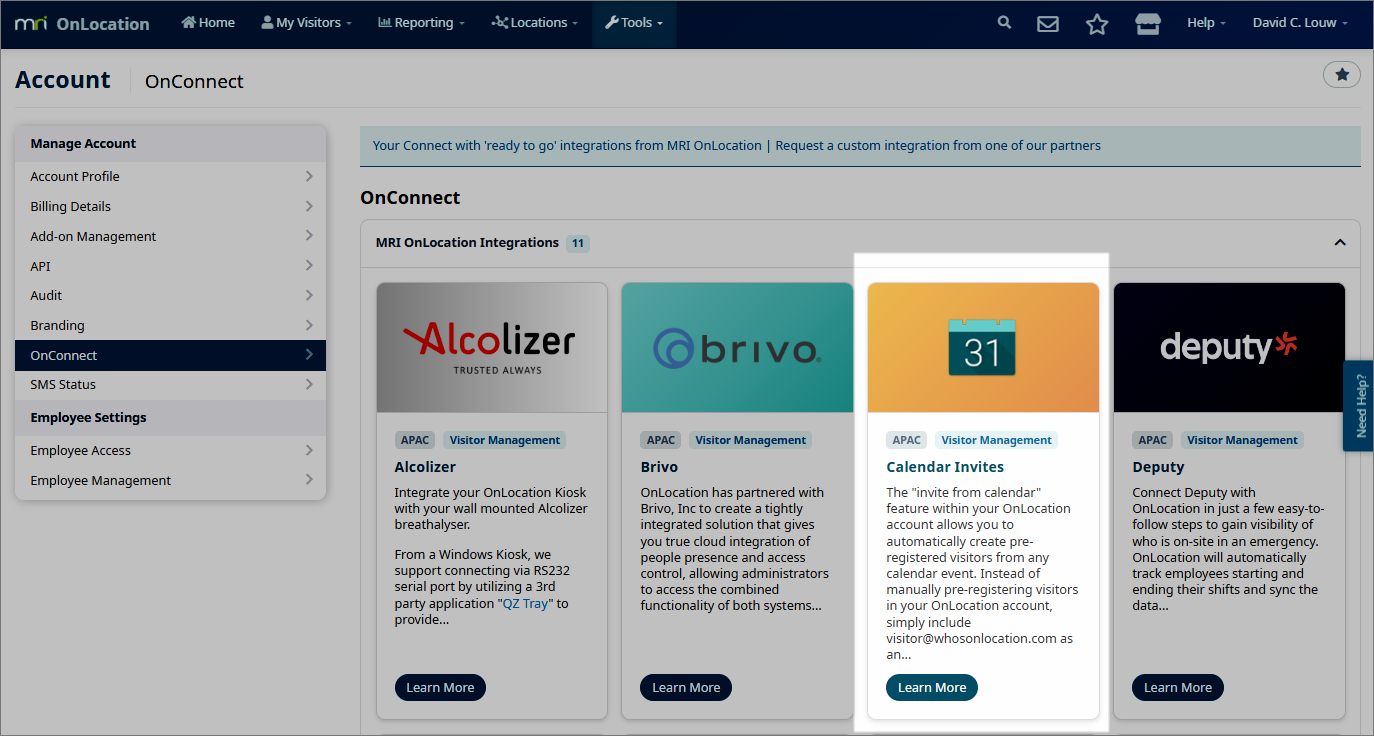Click the MRI OnLocation logo

(x=82, y=23)
